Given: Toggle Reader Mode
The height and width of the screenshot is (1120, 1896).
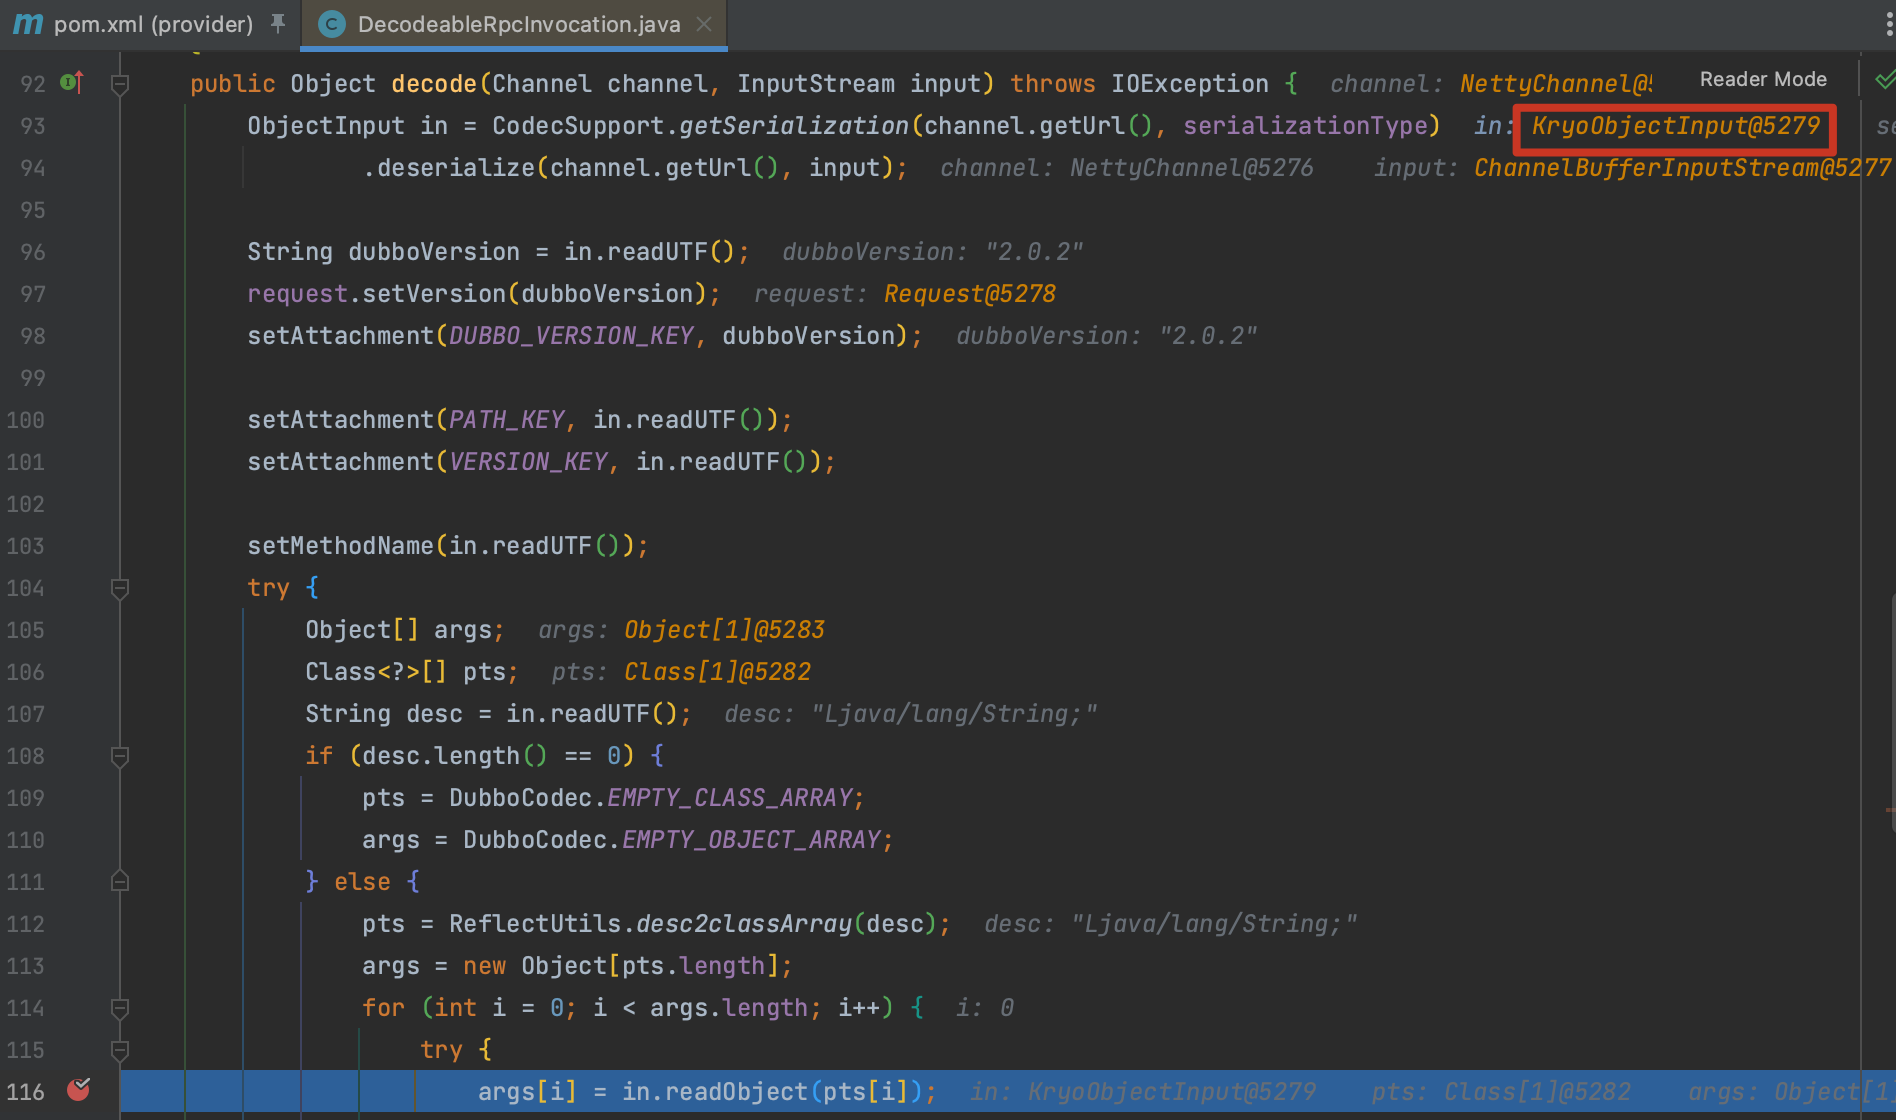Looking at the screenshot, I should (x=1763, y=79).
